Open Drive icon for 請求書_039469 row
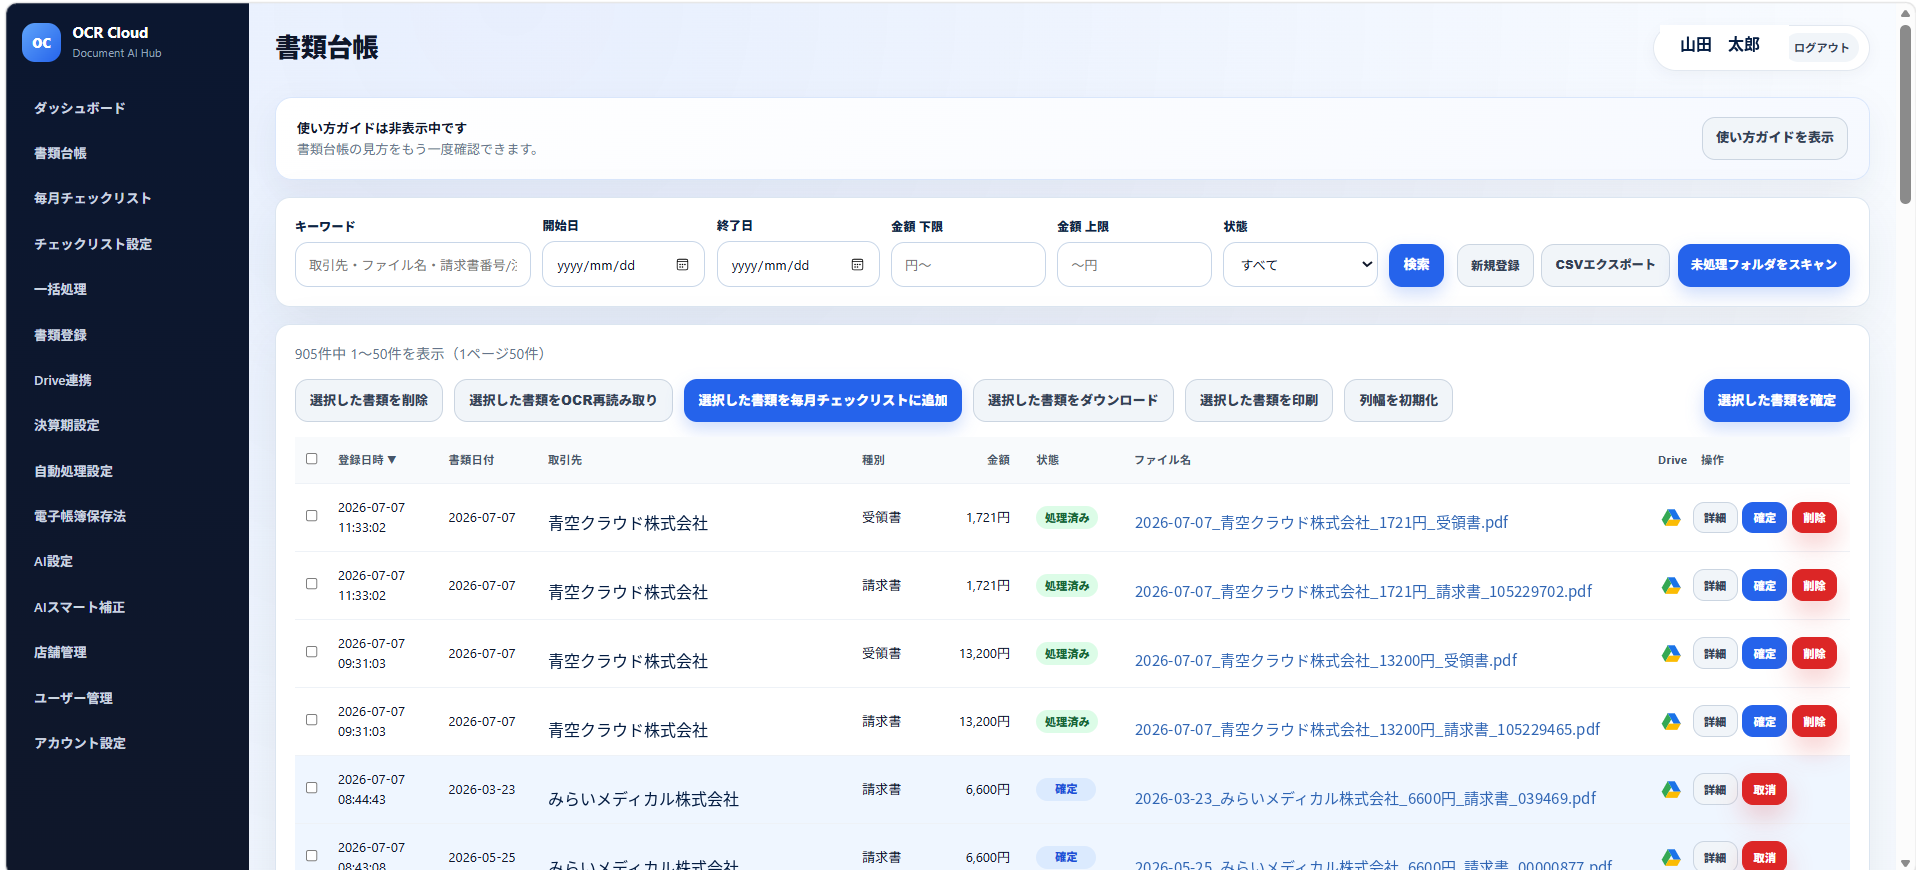 tap(1671, 790)
